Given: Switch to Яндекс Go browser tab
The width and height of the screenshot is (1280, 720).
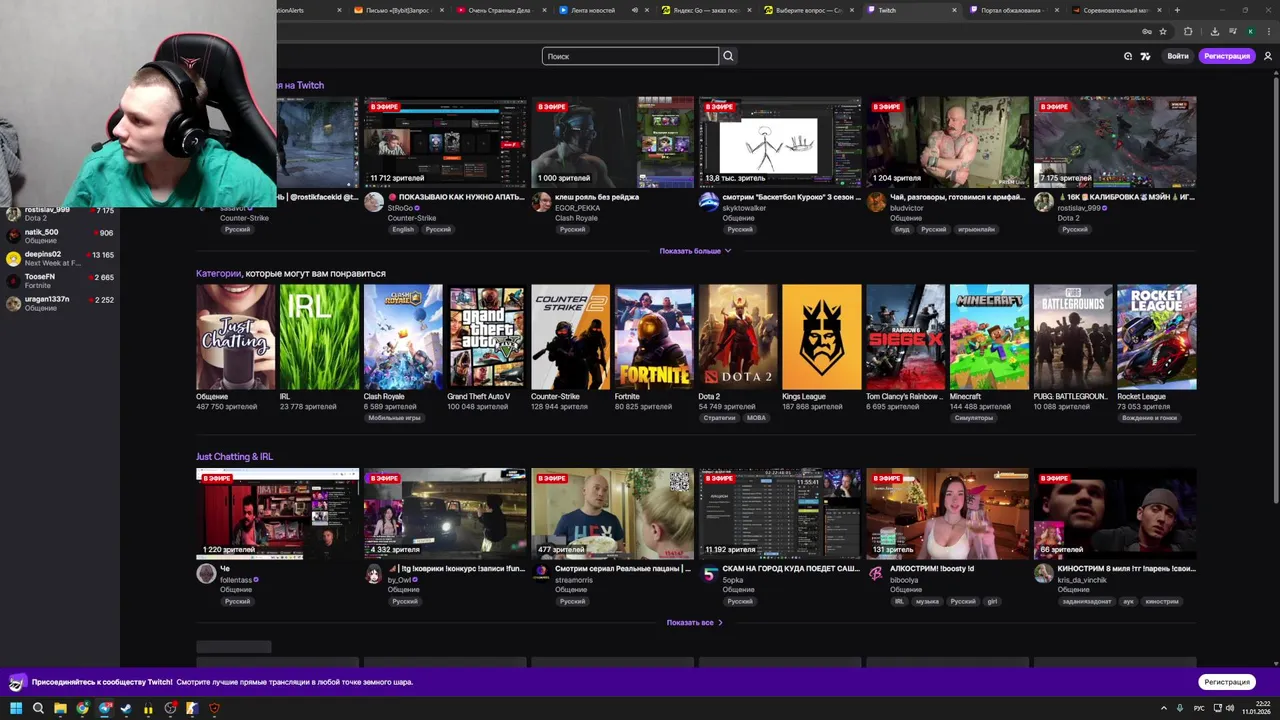Looking at the screenshot, I should (705, 10).
